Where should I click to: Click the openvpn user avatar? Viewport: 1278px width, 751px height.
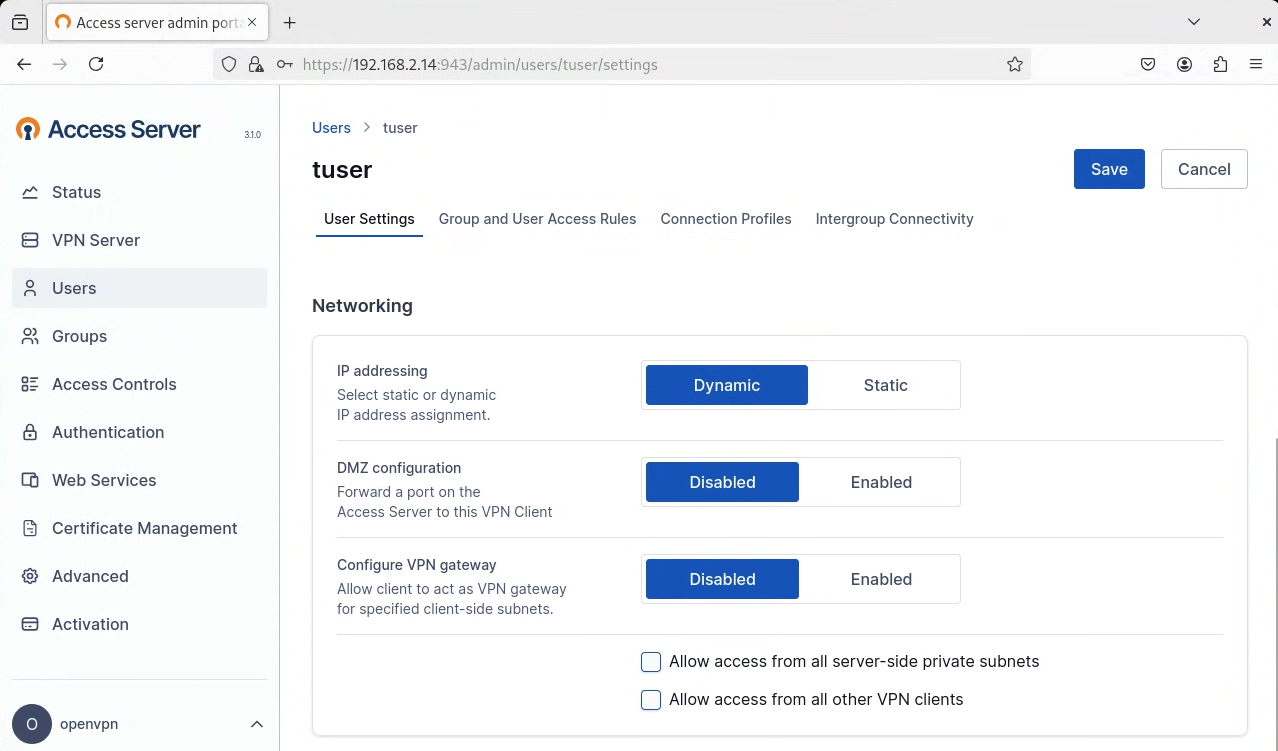32,724
